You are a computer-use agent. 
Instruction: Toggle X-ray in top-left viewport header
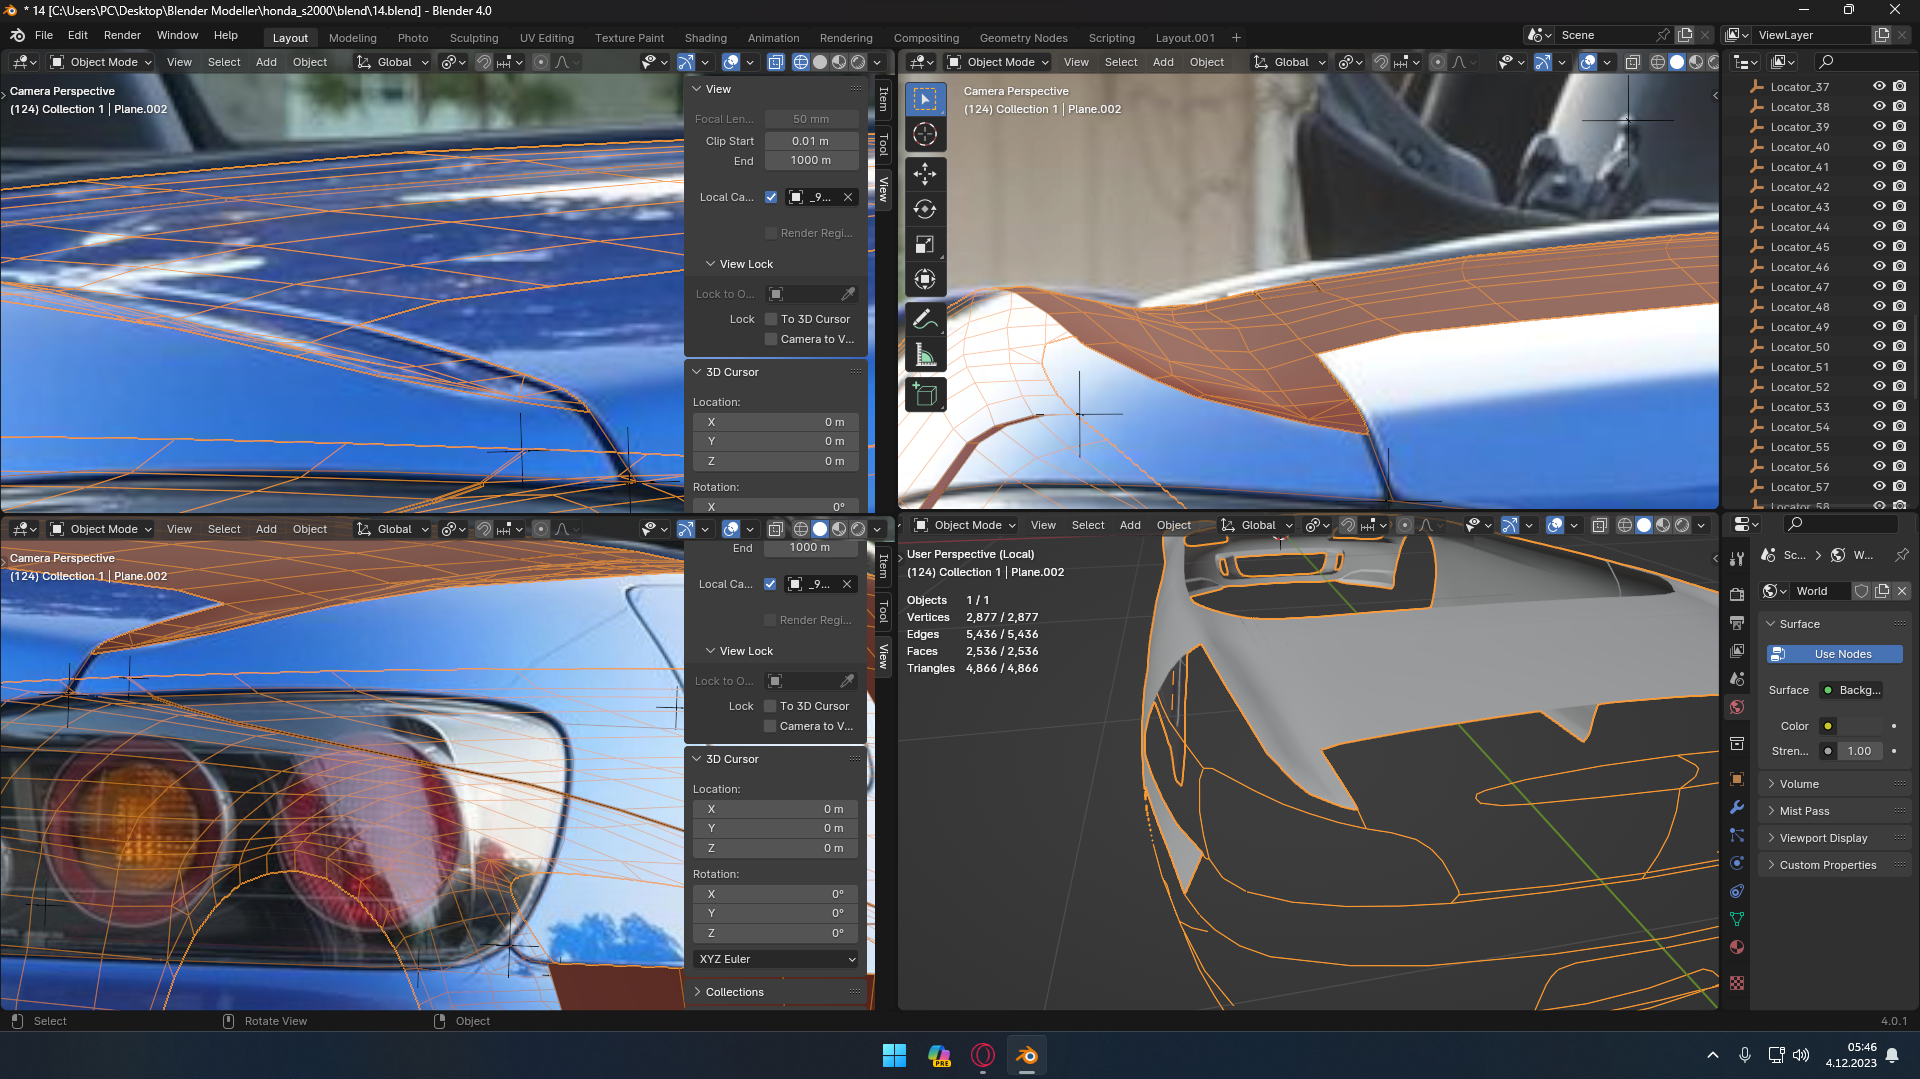pos(775,62)
